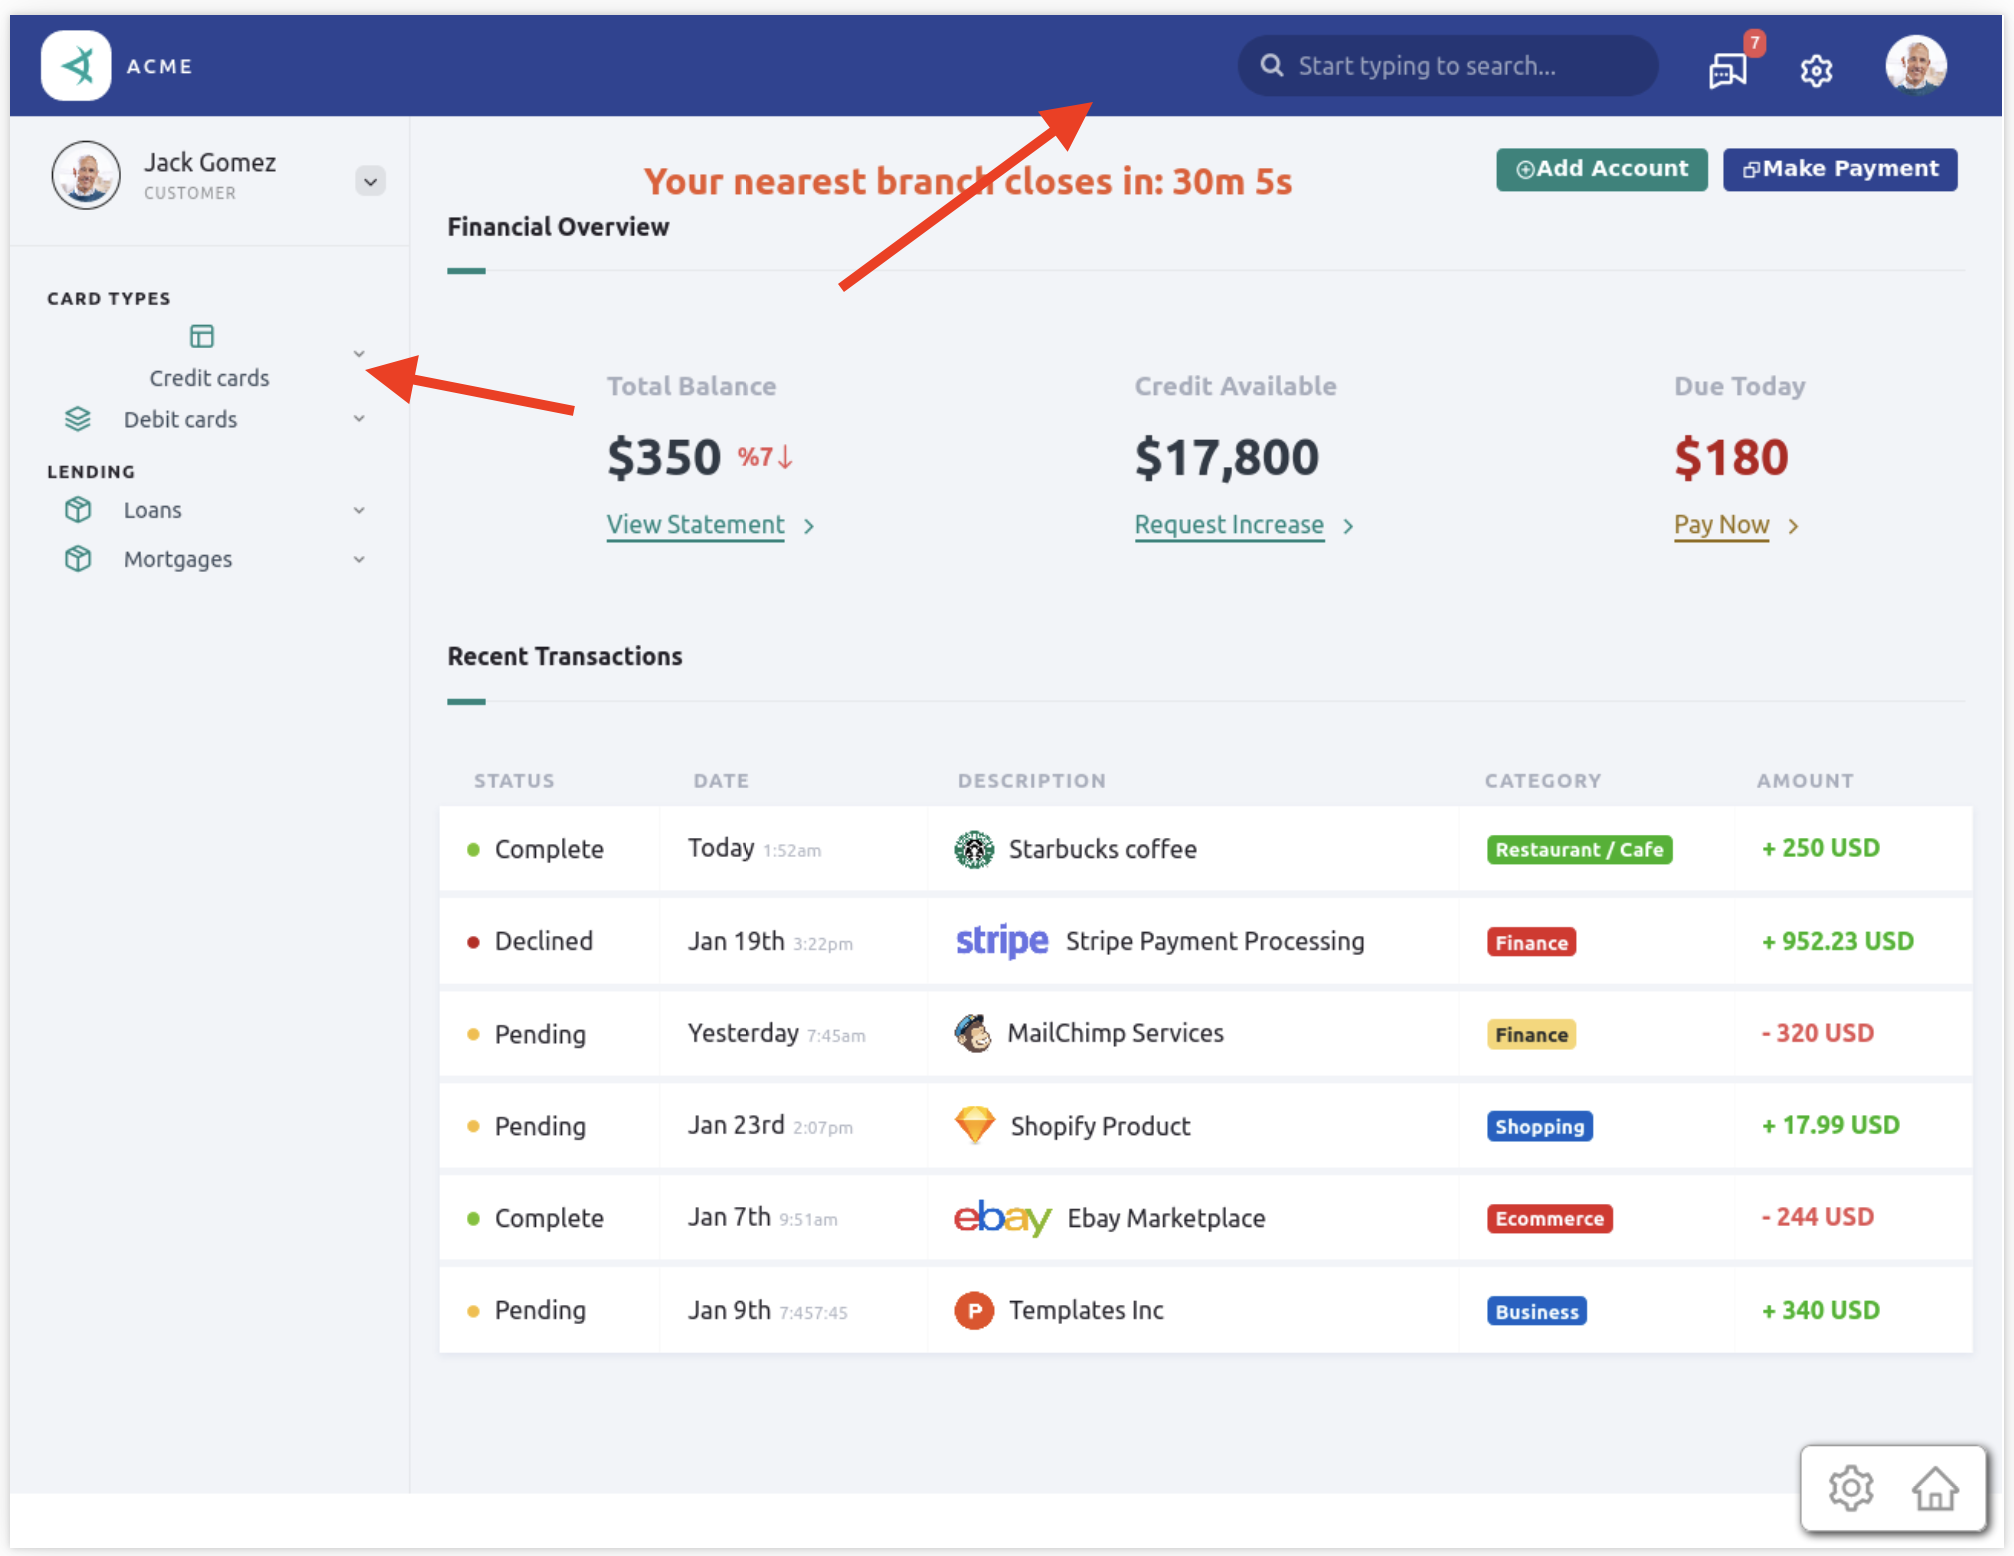Click the Debit cards layers icon
The image size is (2014, 1556).
(x=78, y=419)
